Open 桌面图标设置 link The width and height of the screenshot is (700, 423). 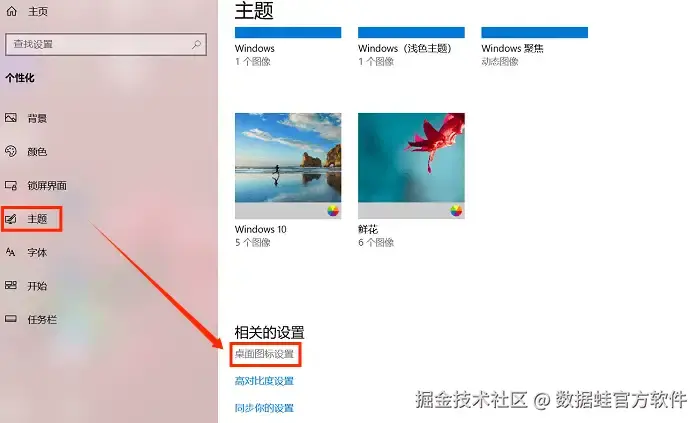[x=264, y=354]
